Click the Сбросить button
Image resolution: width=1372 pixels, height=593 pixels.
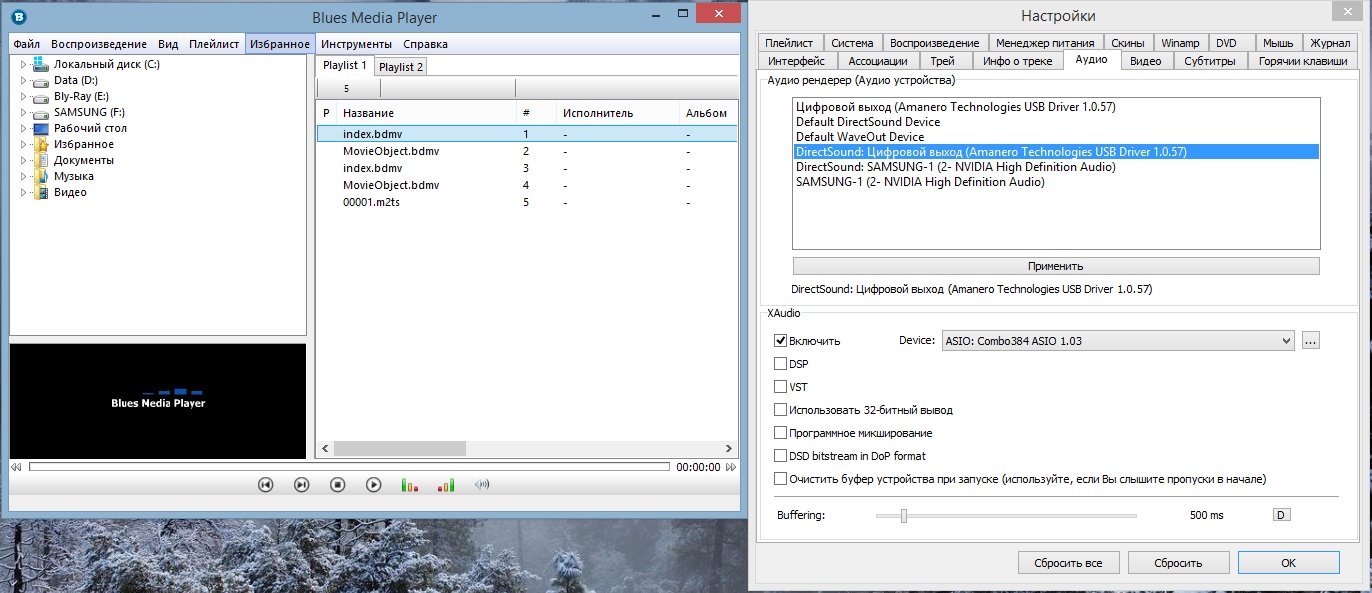[x=1178, y=563]
